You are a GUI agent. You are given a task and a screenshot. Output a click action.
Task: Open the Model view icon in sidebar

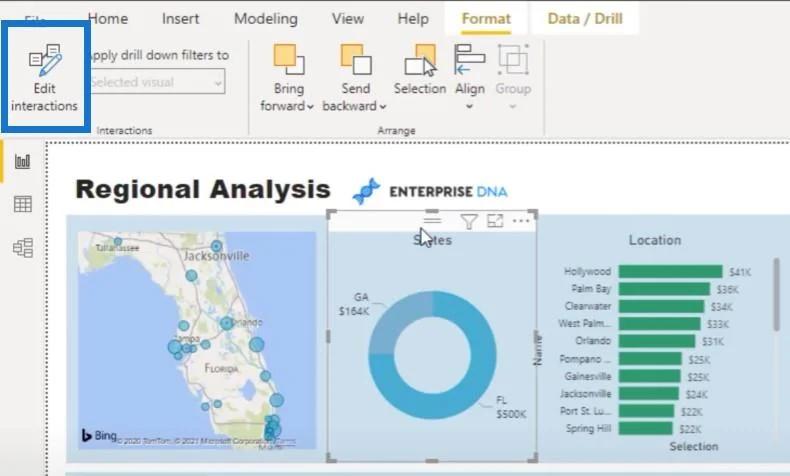(x=23, y=248)
